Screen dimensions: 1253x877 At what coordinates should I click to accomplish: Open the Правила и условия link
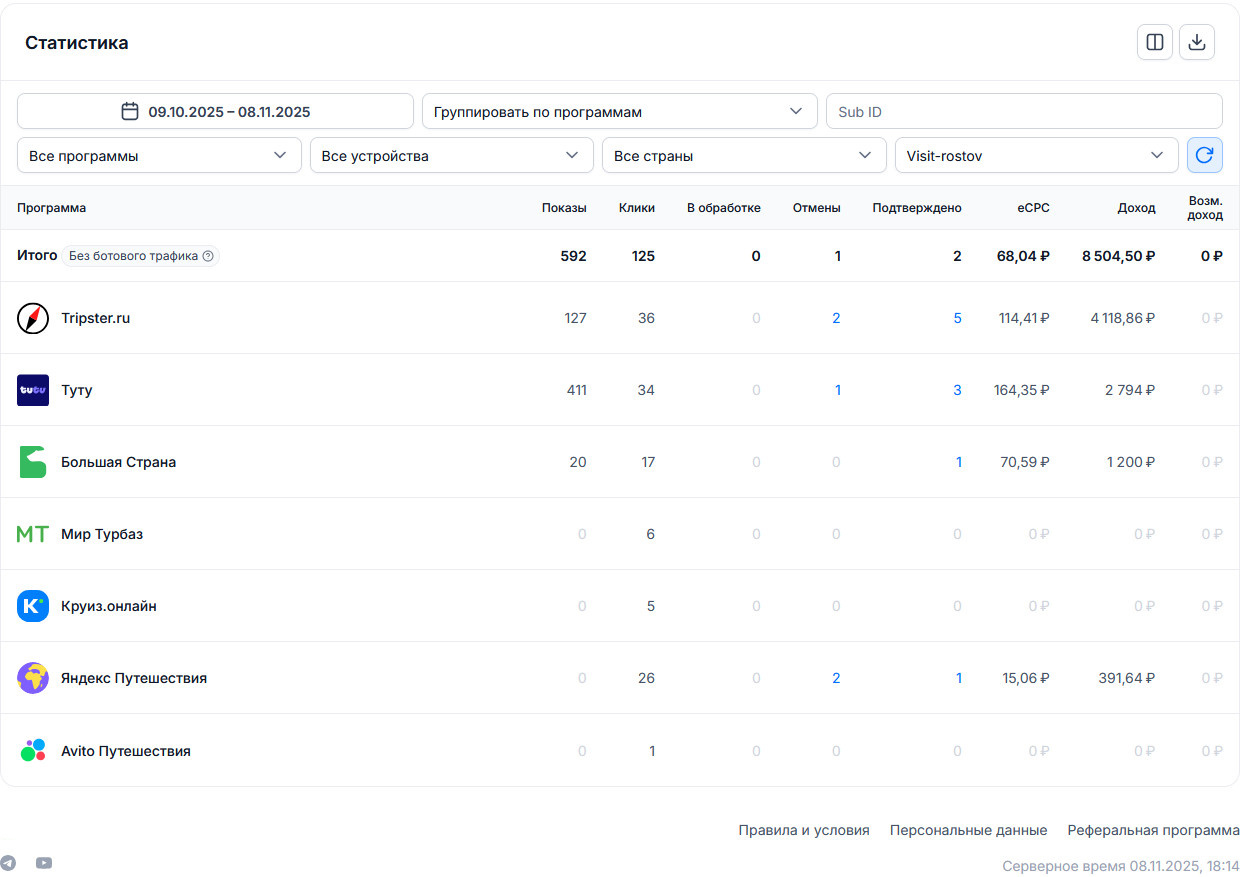point(803,830)
